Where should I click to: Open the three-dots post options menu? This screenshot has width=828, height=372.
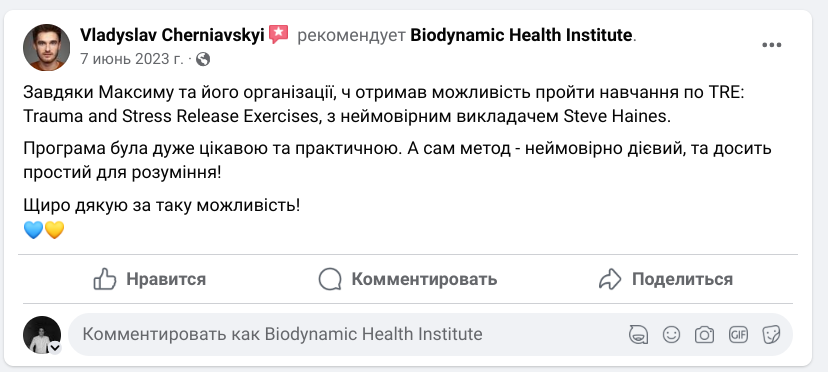tap(771, 45)
